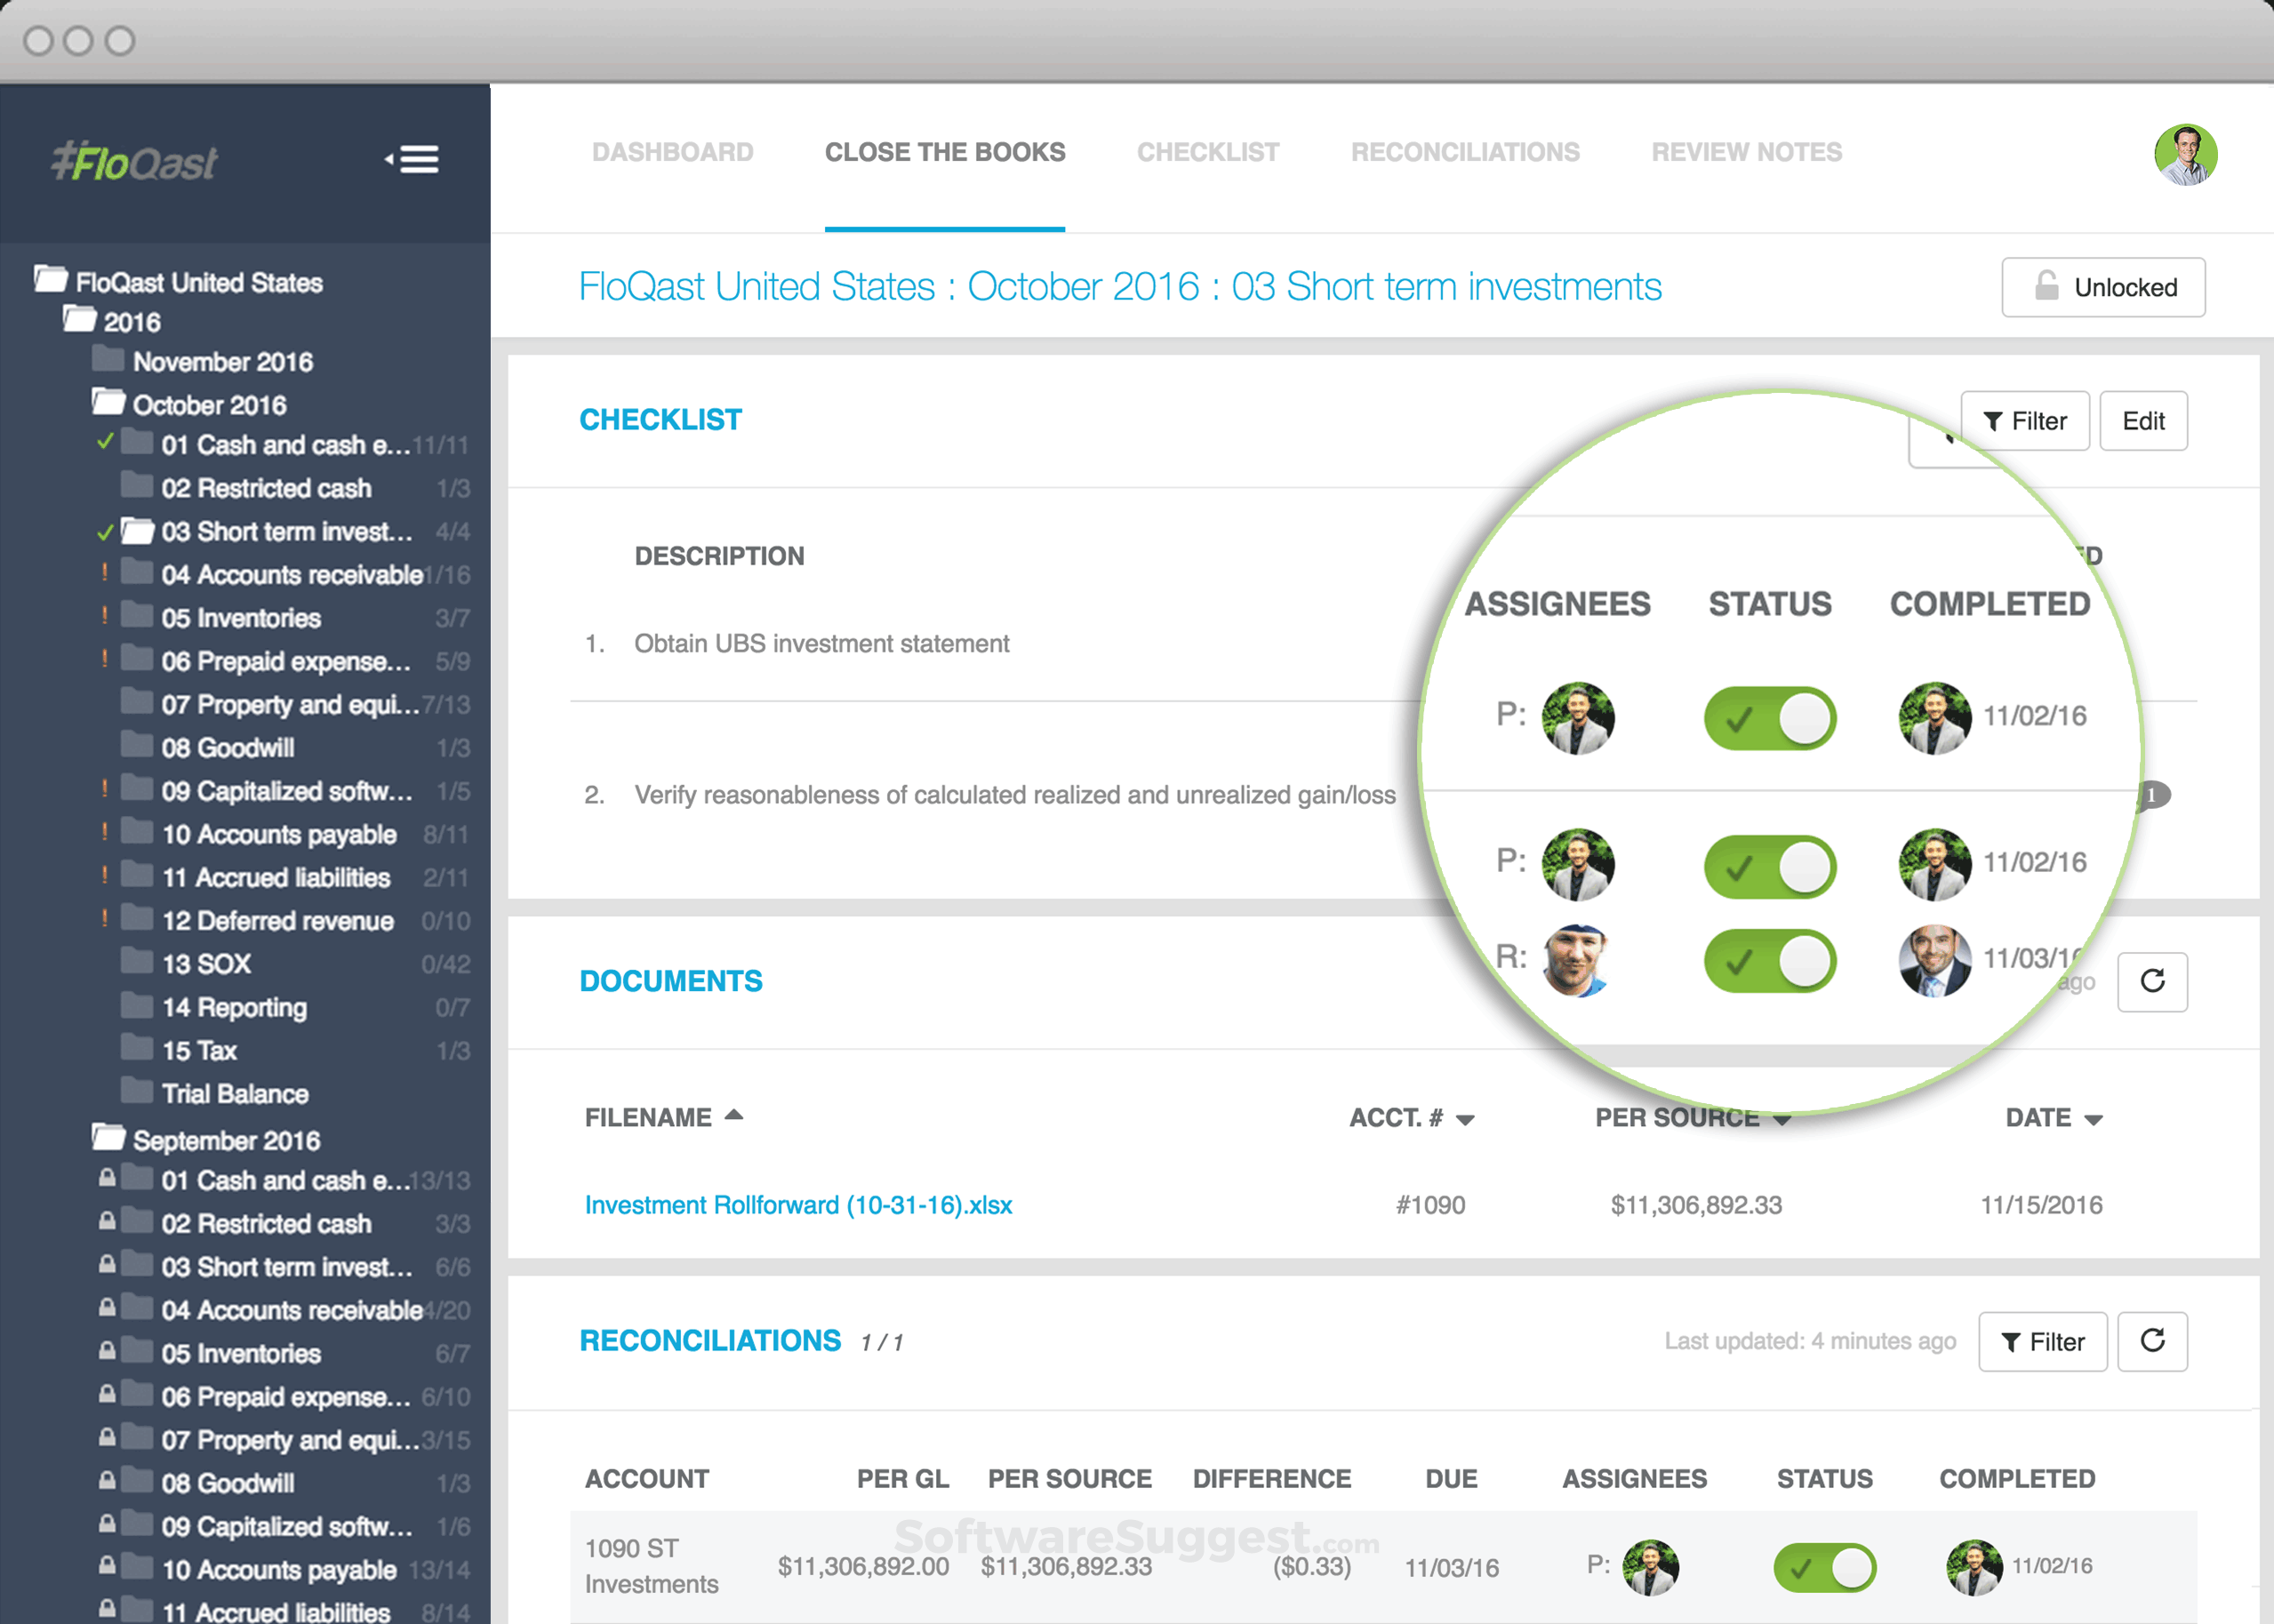Click the Unlocked button
Image resolution: width=2274 pixels, height=1624 pixels.
(x=2102, y=287)
